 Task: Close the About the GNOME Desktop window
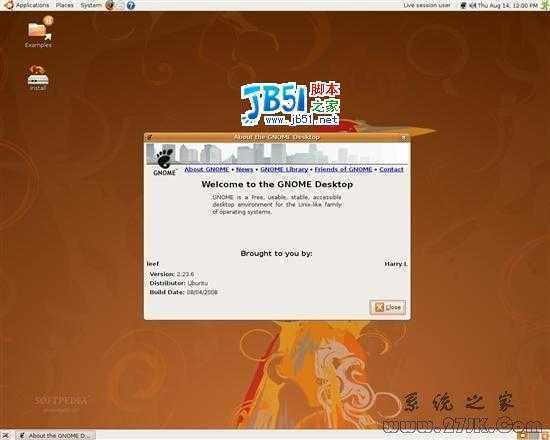[x=403, y=138]
